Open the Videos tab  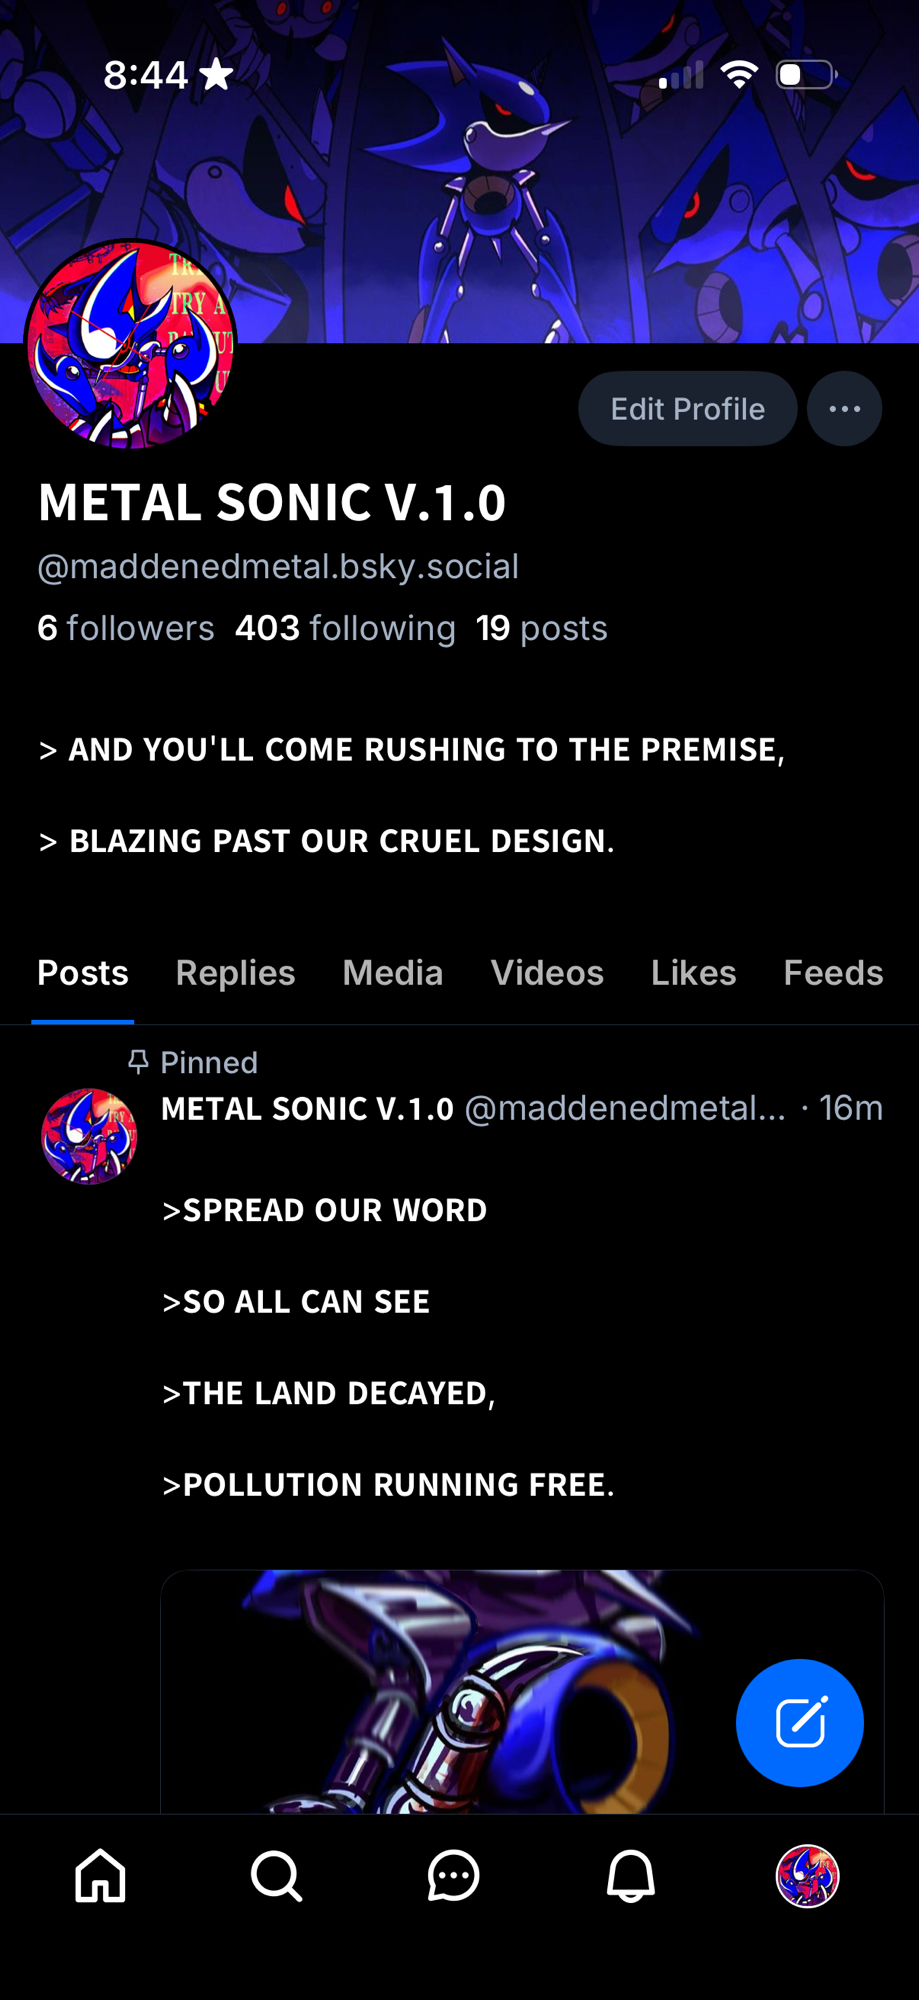[x=546, y=973]
